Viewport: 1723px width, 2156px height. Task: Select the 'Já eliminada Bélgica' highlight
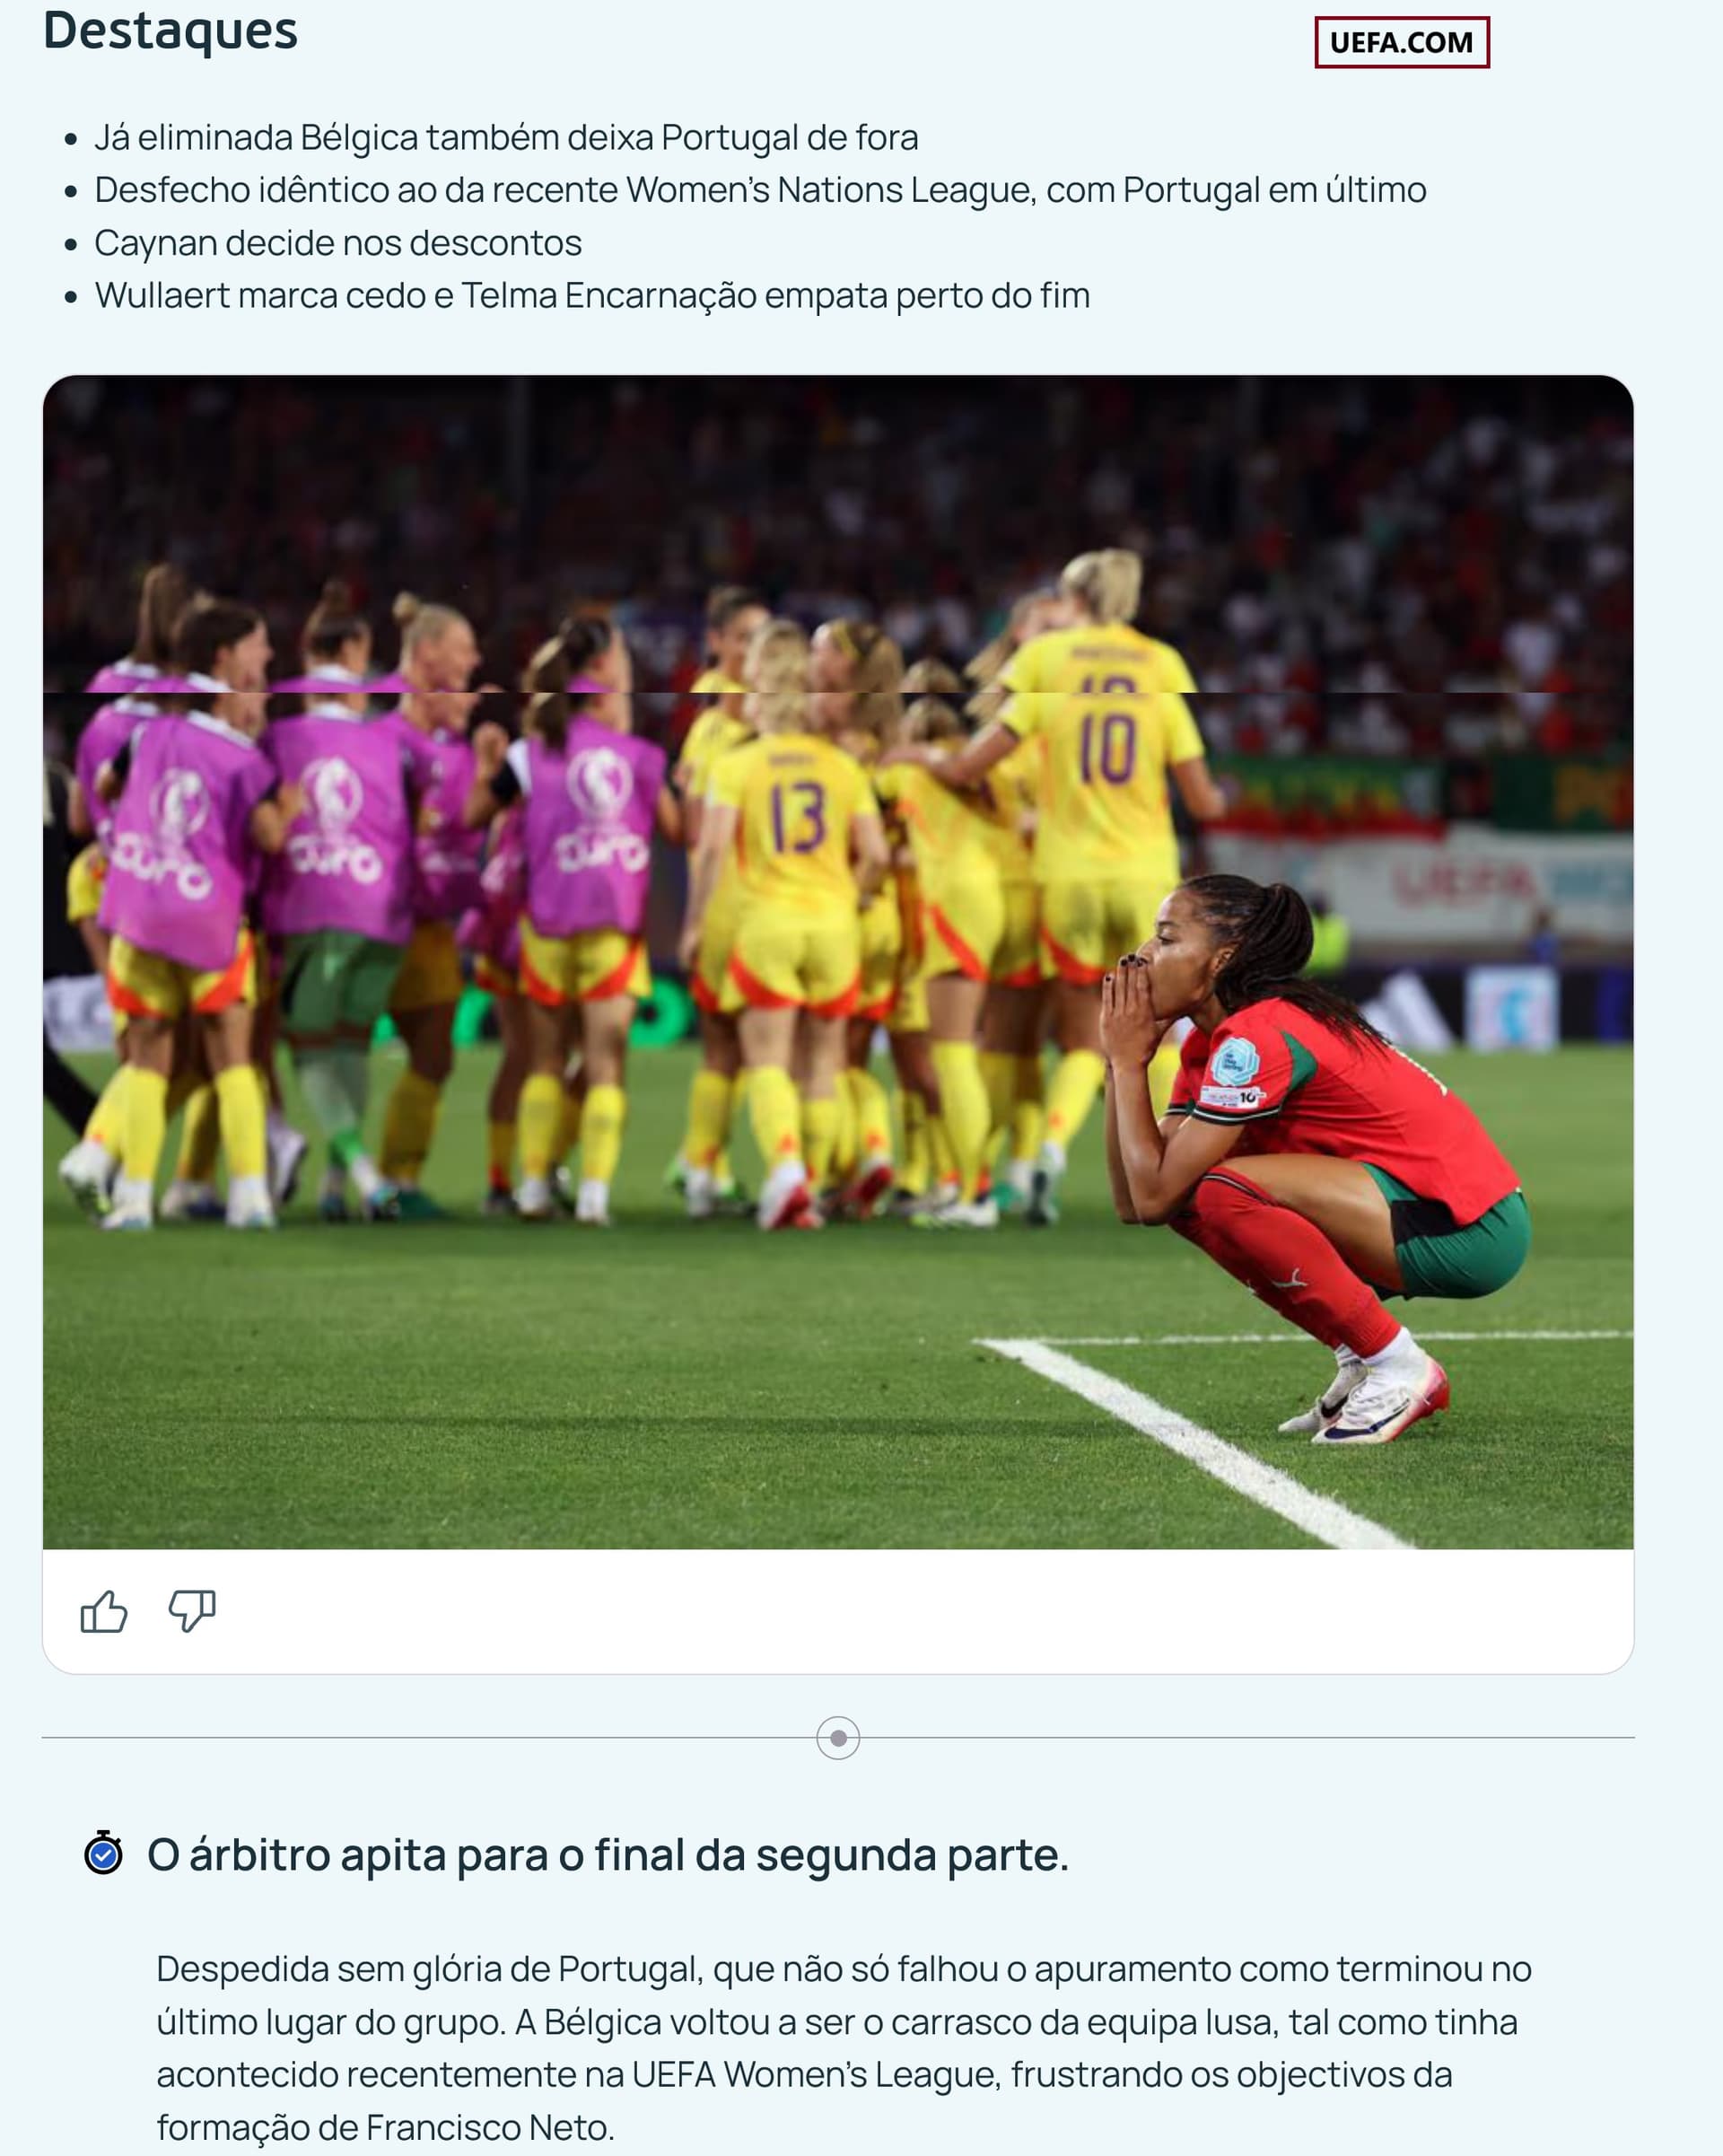click(x=506, y=137)
